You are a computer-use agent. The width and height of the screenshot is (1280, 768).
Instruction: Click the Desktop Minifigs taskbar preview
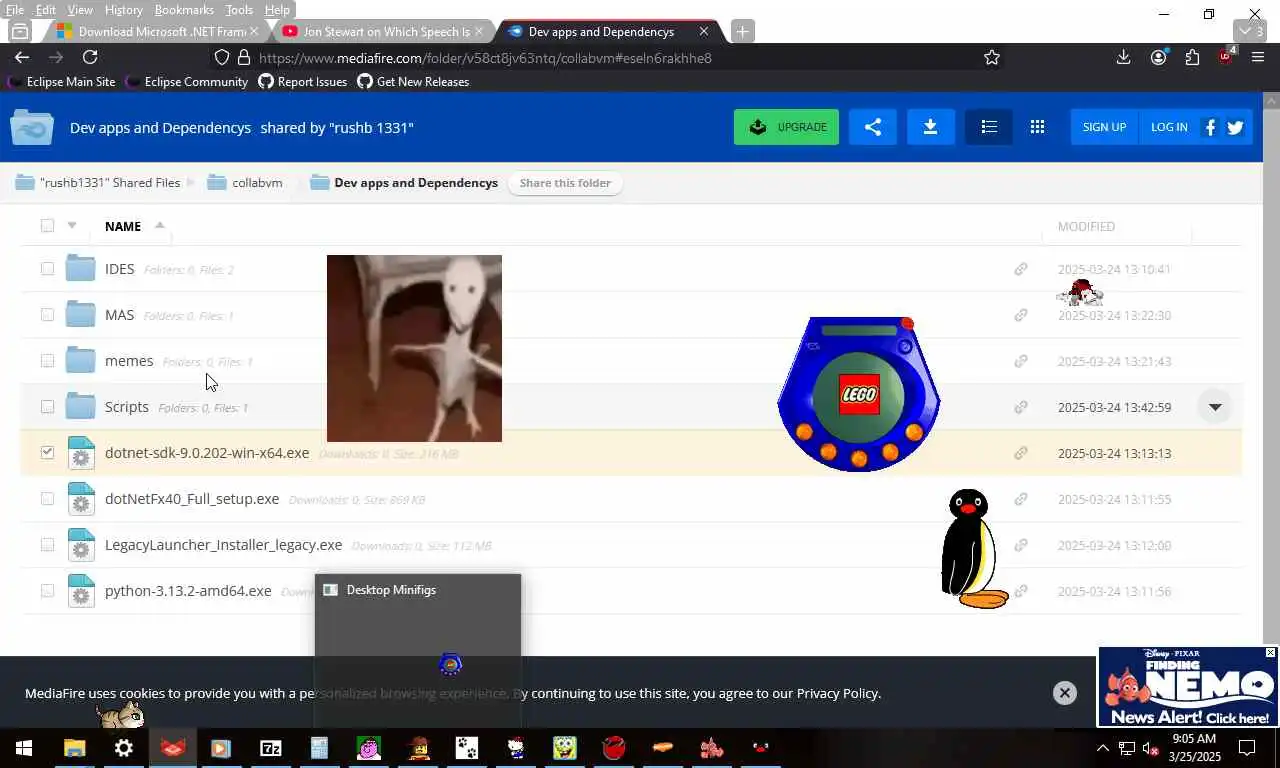[x=418, y=650]
